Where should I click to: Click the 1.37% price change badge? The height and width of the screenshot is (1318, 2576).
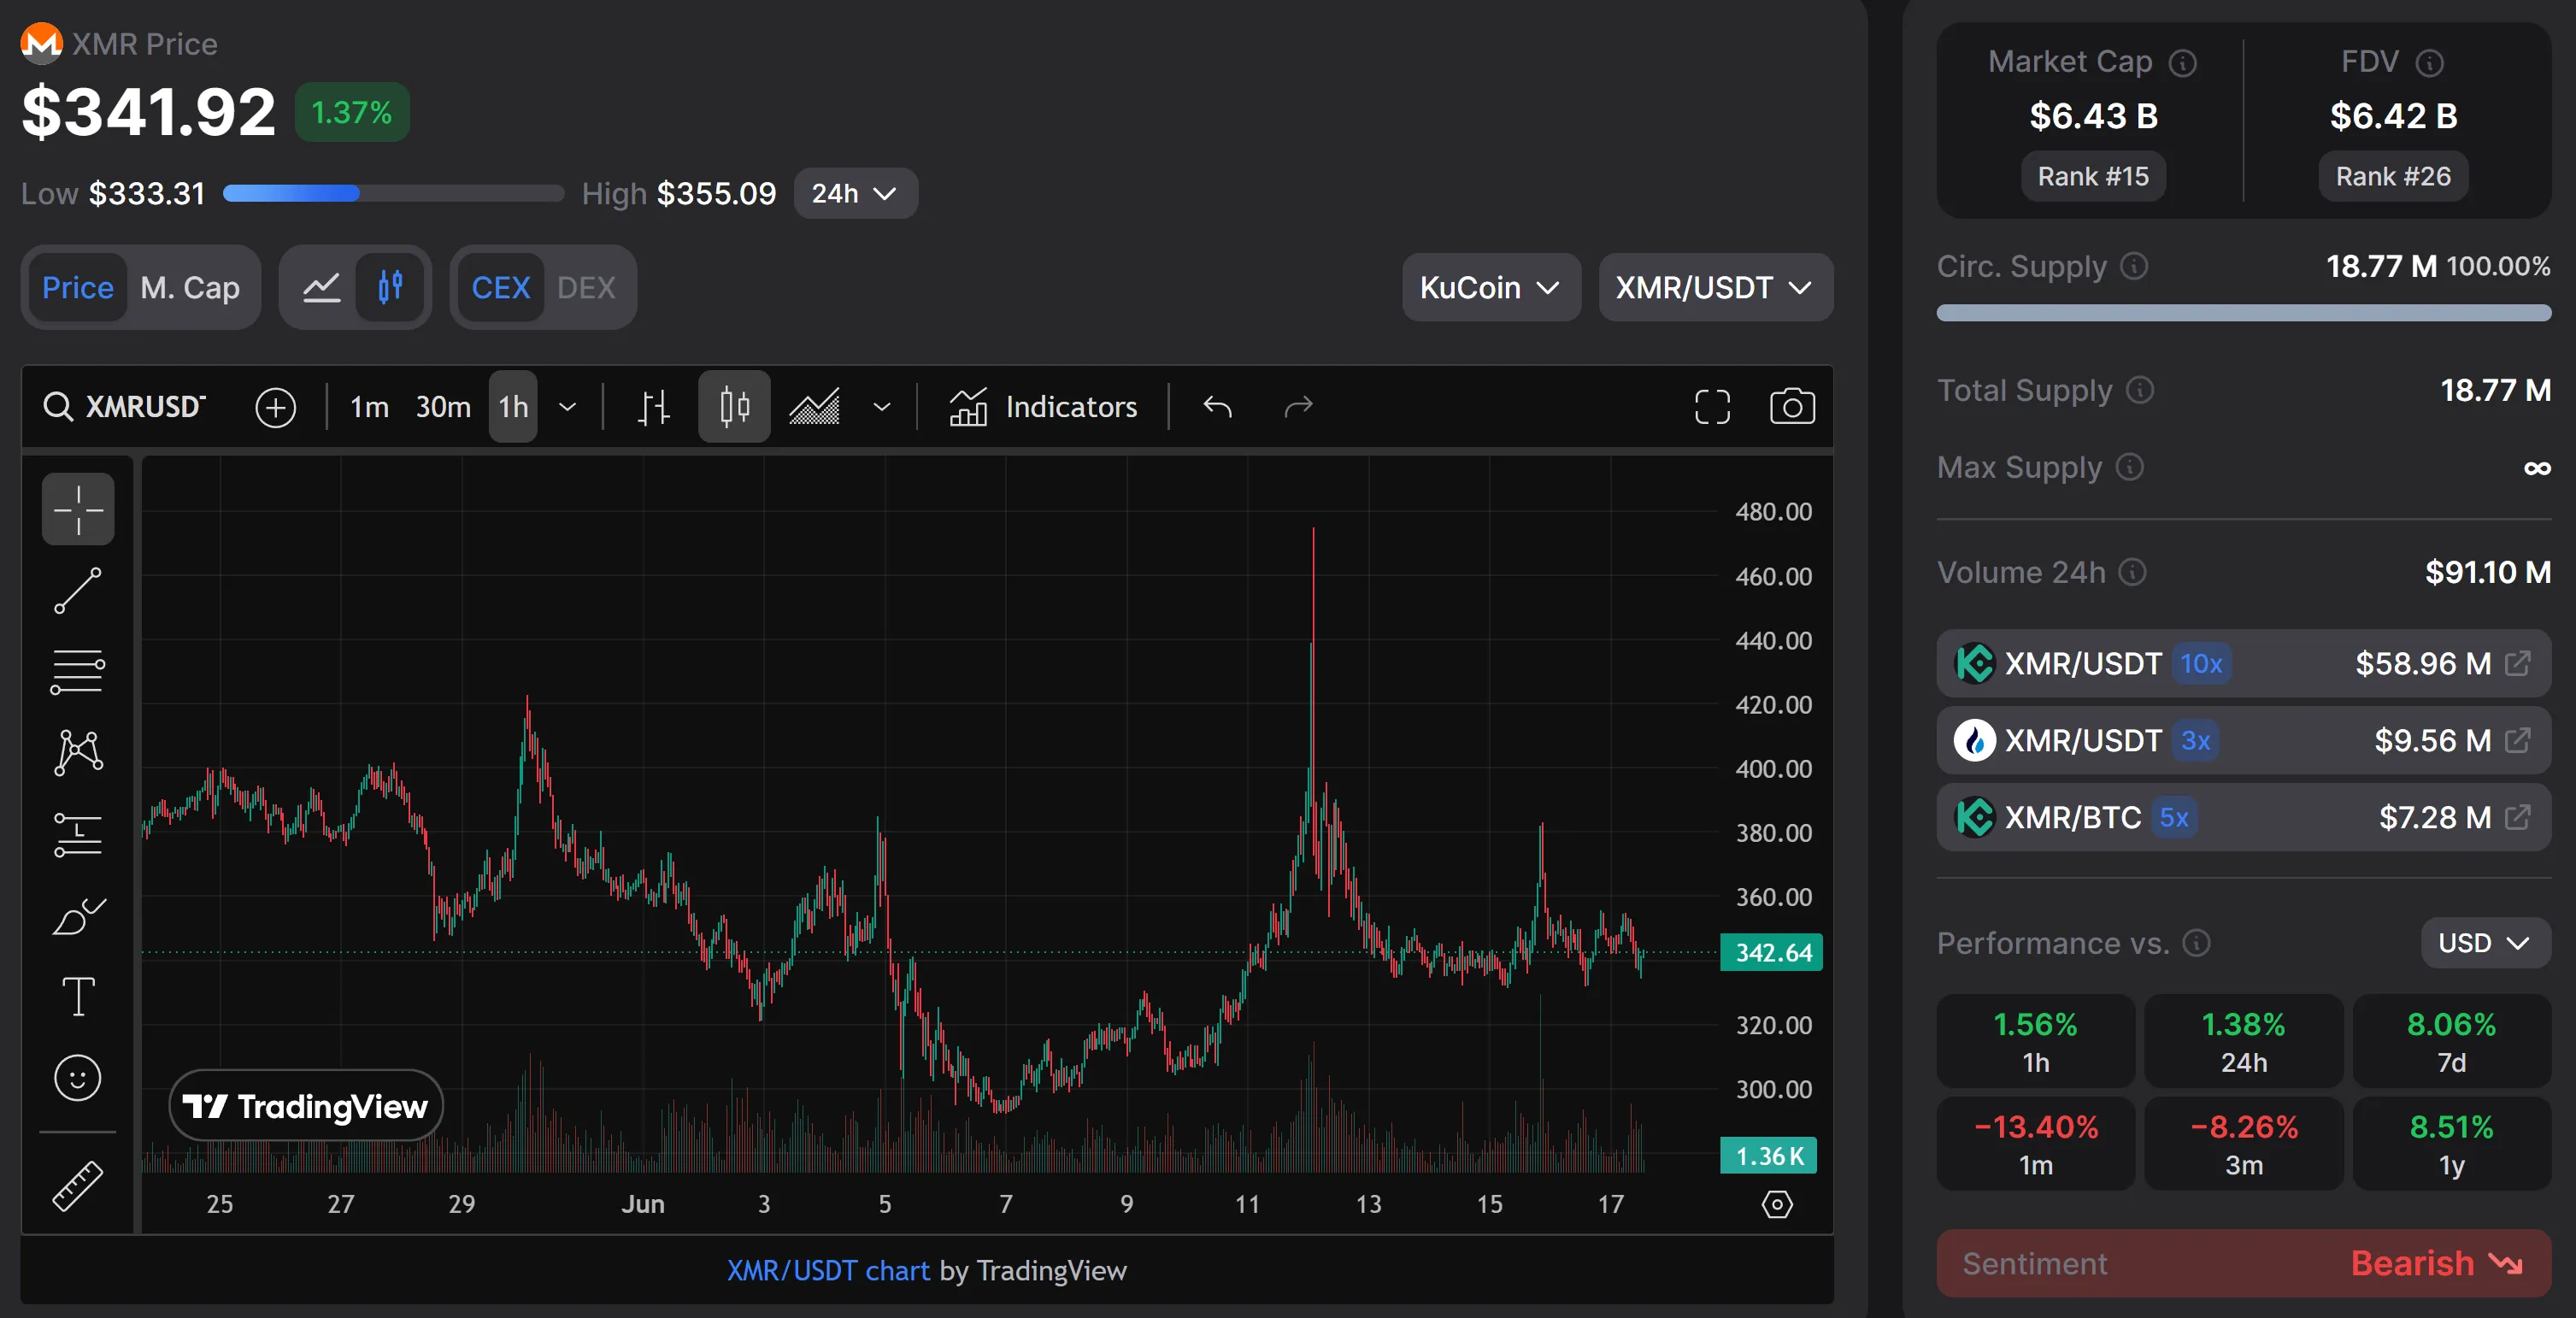point(352,112)
